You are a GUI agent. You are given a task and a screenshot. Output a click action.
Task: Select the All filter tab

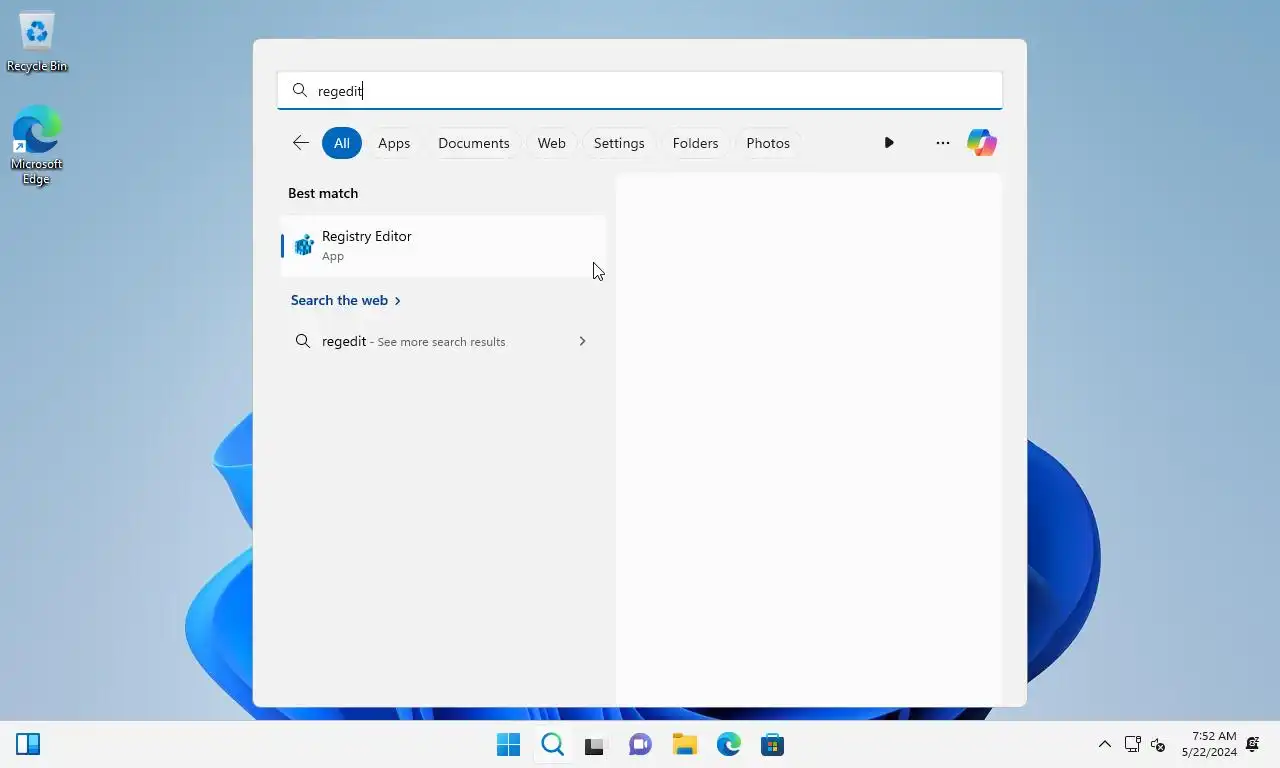[x=342, y=143]
